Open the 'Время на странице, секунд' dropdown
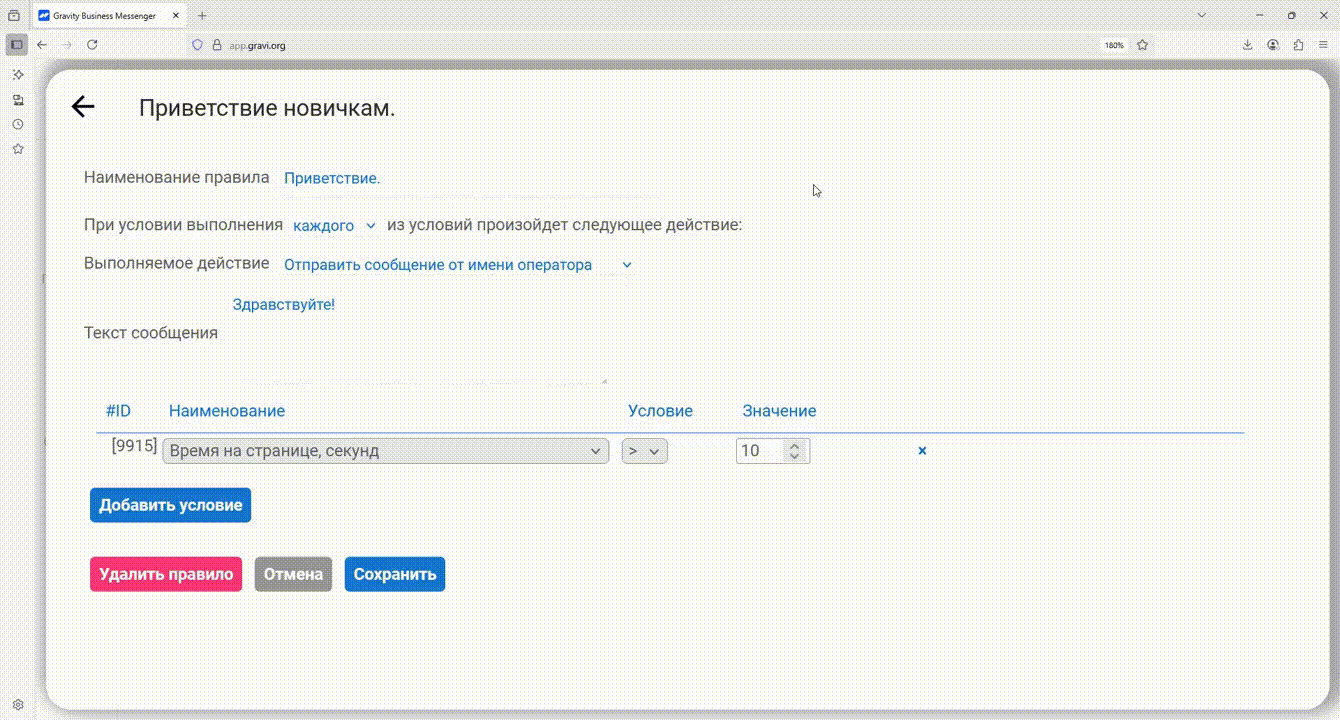The height and width of the screenshot is (720, 1340). pyautogui.click(x=385, y=451)
